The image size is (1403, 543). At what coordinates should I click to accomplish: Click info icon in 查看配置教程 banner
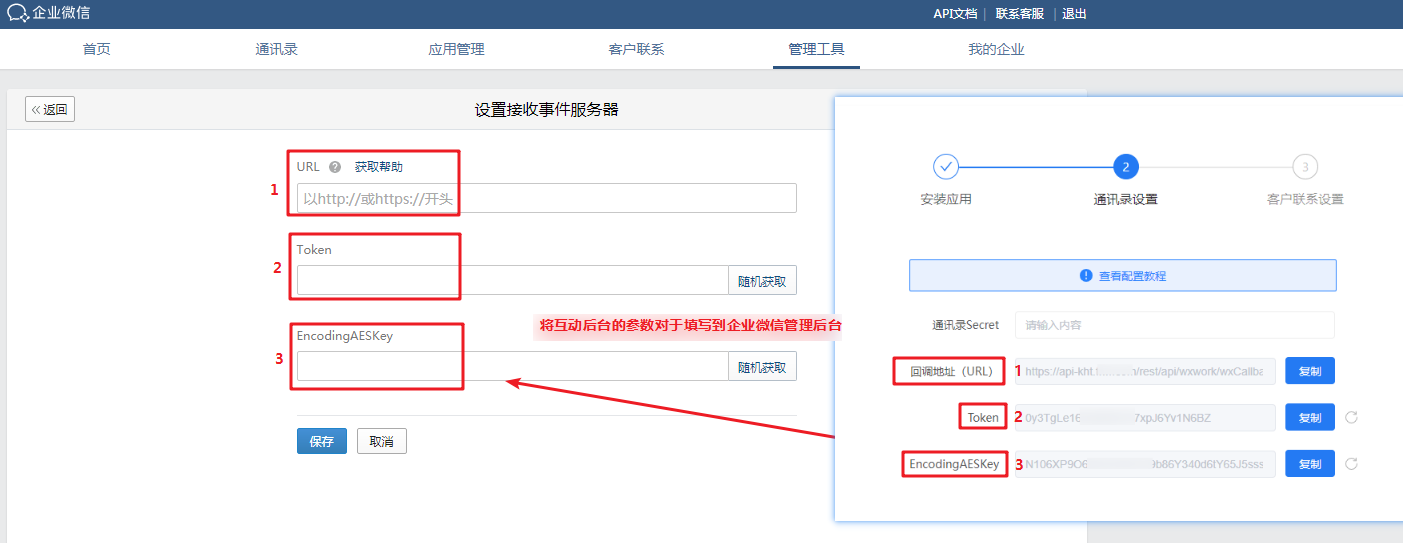tap(1086, 276)
